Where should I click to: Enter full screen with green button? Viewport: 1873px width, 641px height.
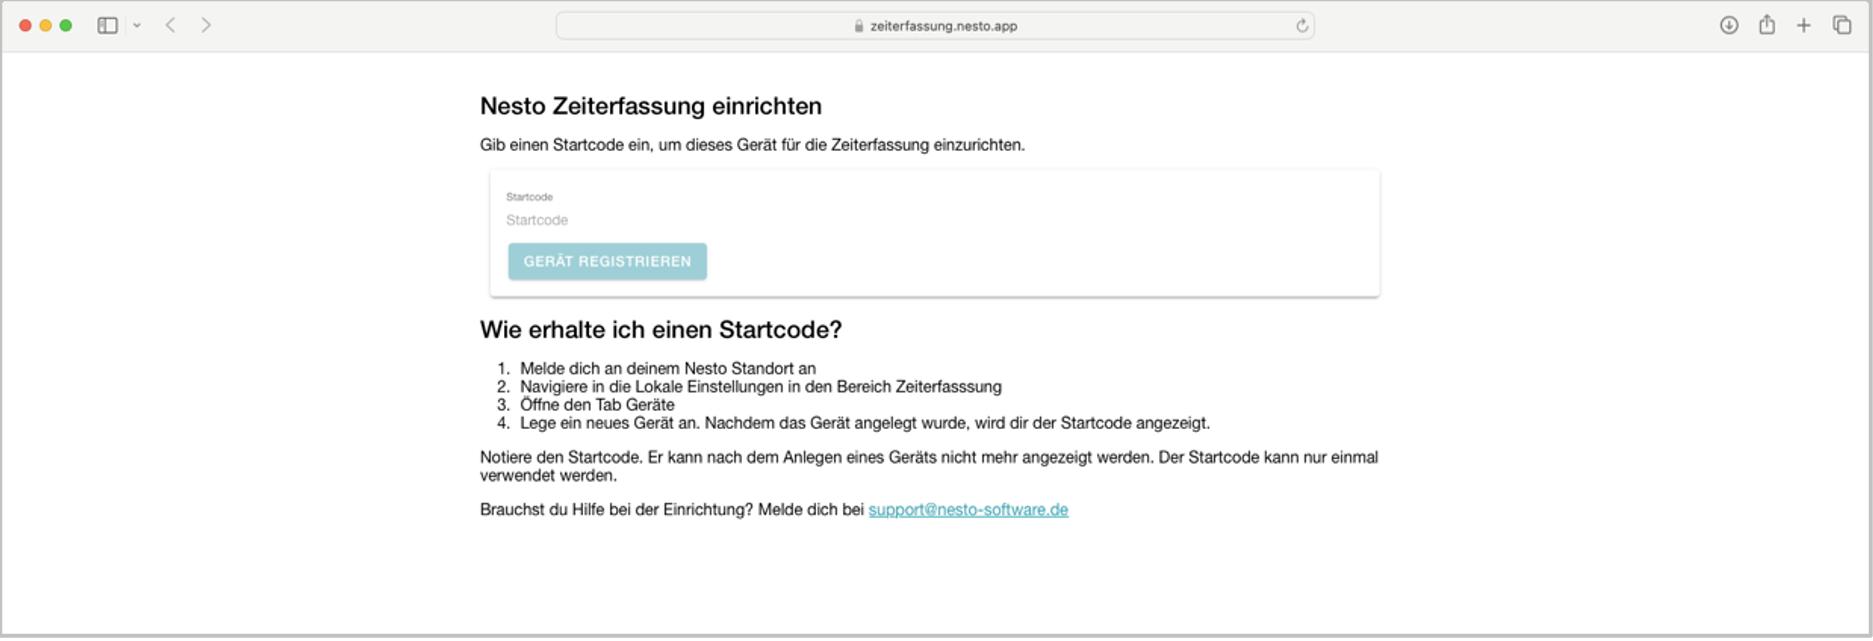[x=66, y=26]
